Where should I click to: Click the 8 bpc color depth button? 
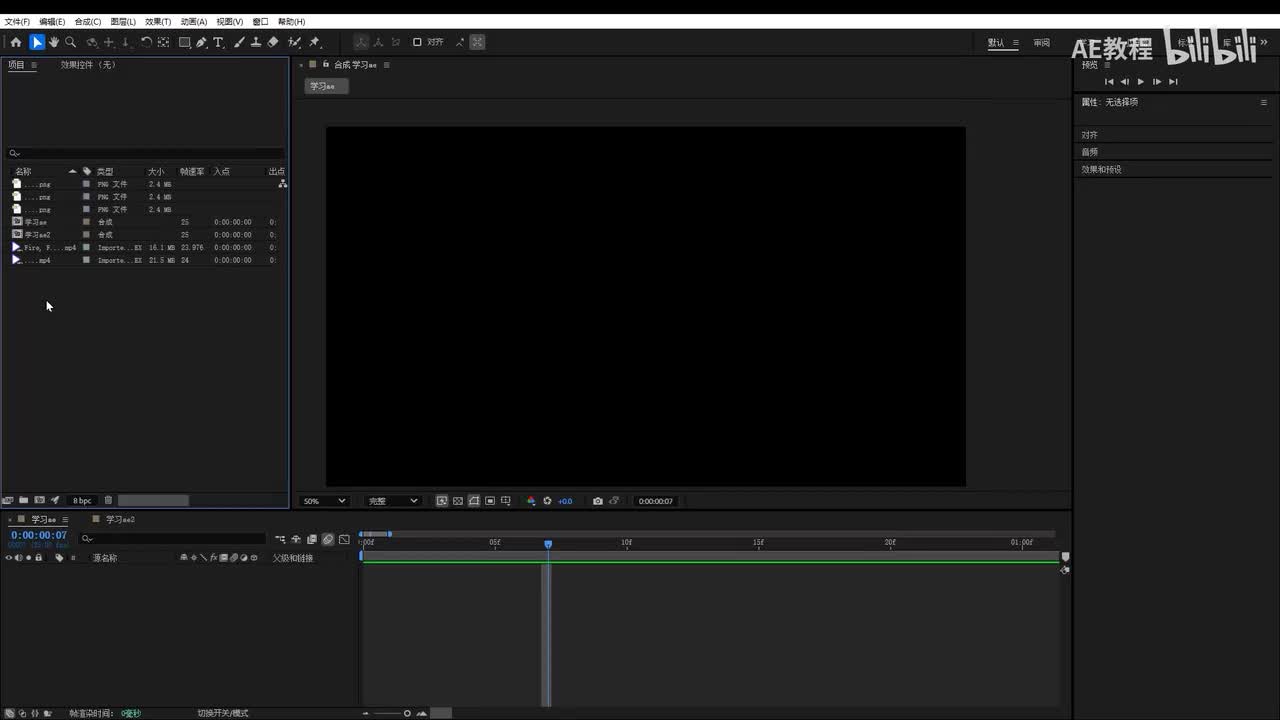click(82, 501)
